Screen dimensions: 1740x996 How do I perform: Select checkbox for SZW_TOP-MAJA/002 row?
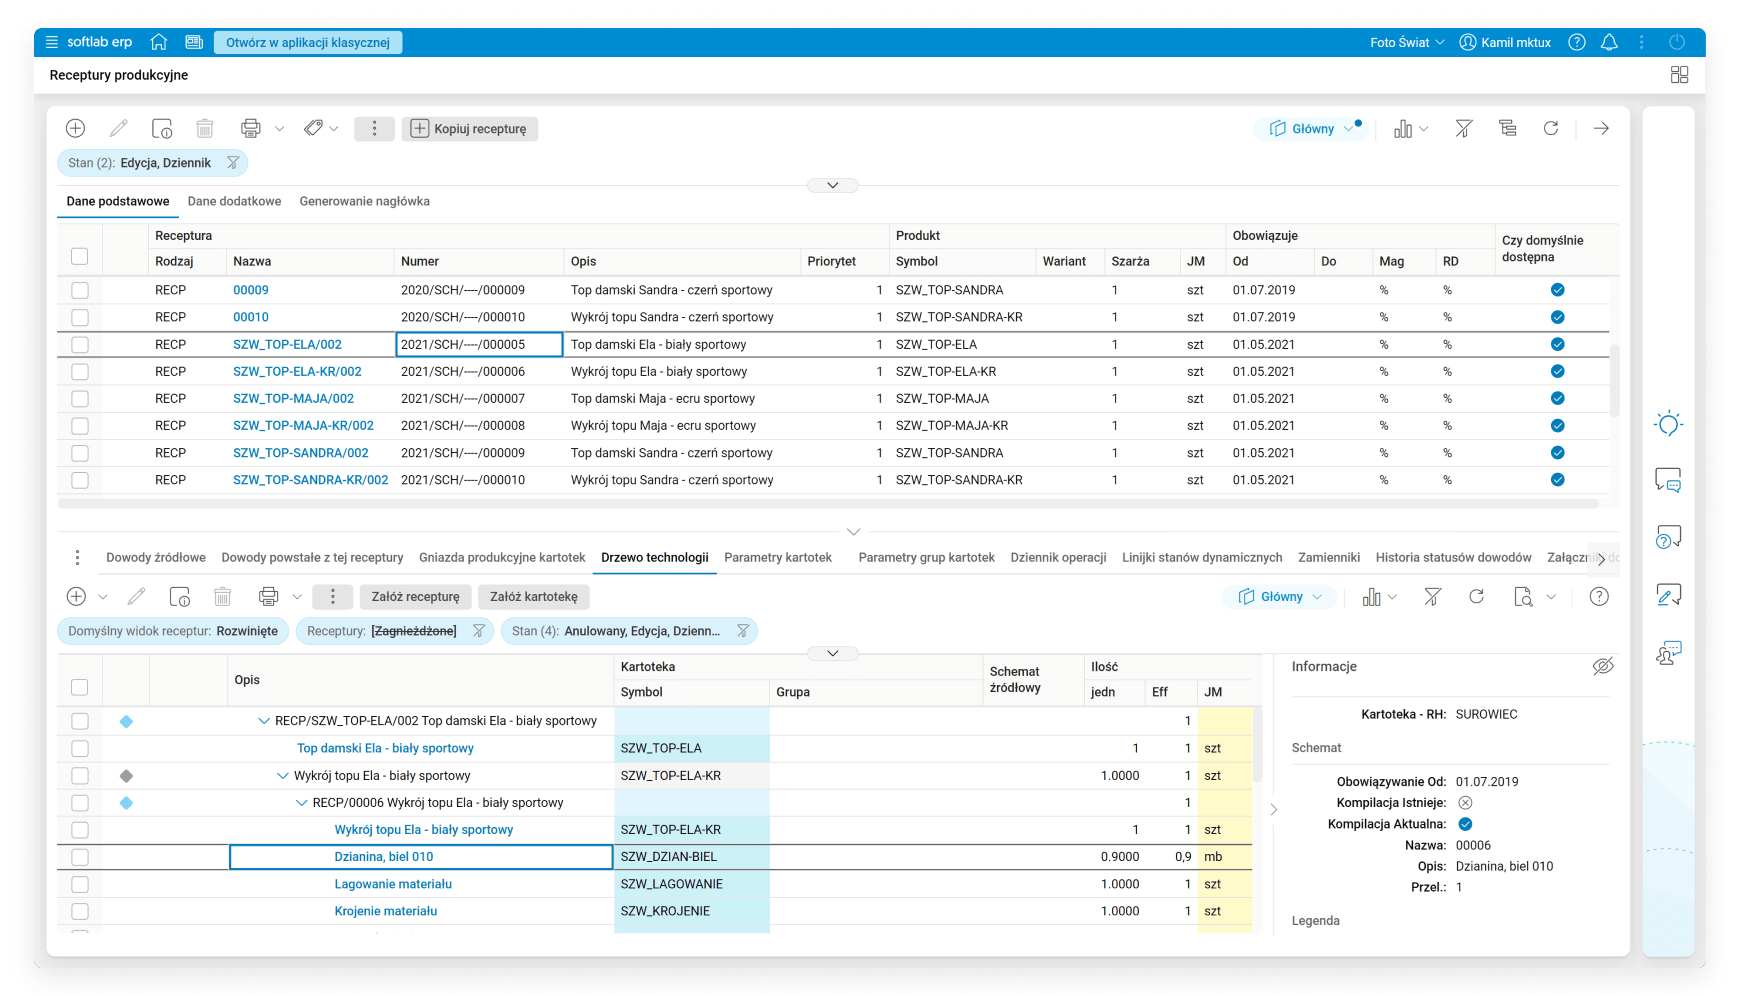point(80,399)
